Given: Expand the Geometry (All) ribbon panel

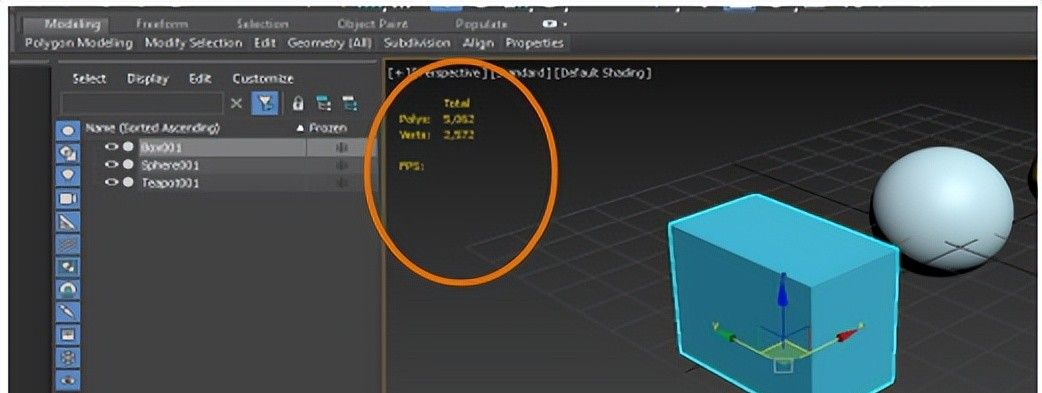Looking at the screenshot, I should coord(330,43).
